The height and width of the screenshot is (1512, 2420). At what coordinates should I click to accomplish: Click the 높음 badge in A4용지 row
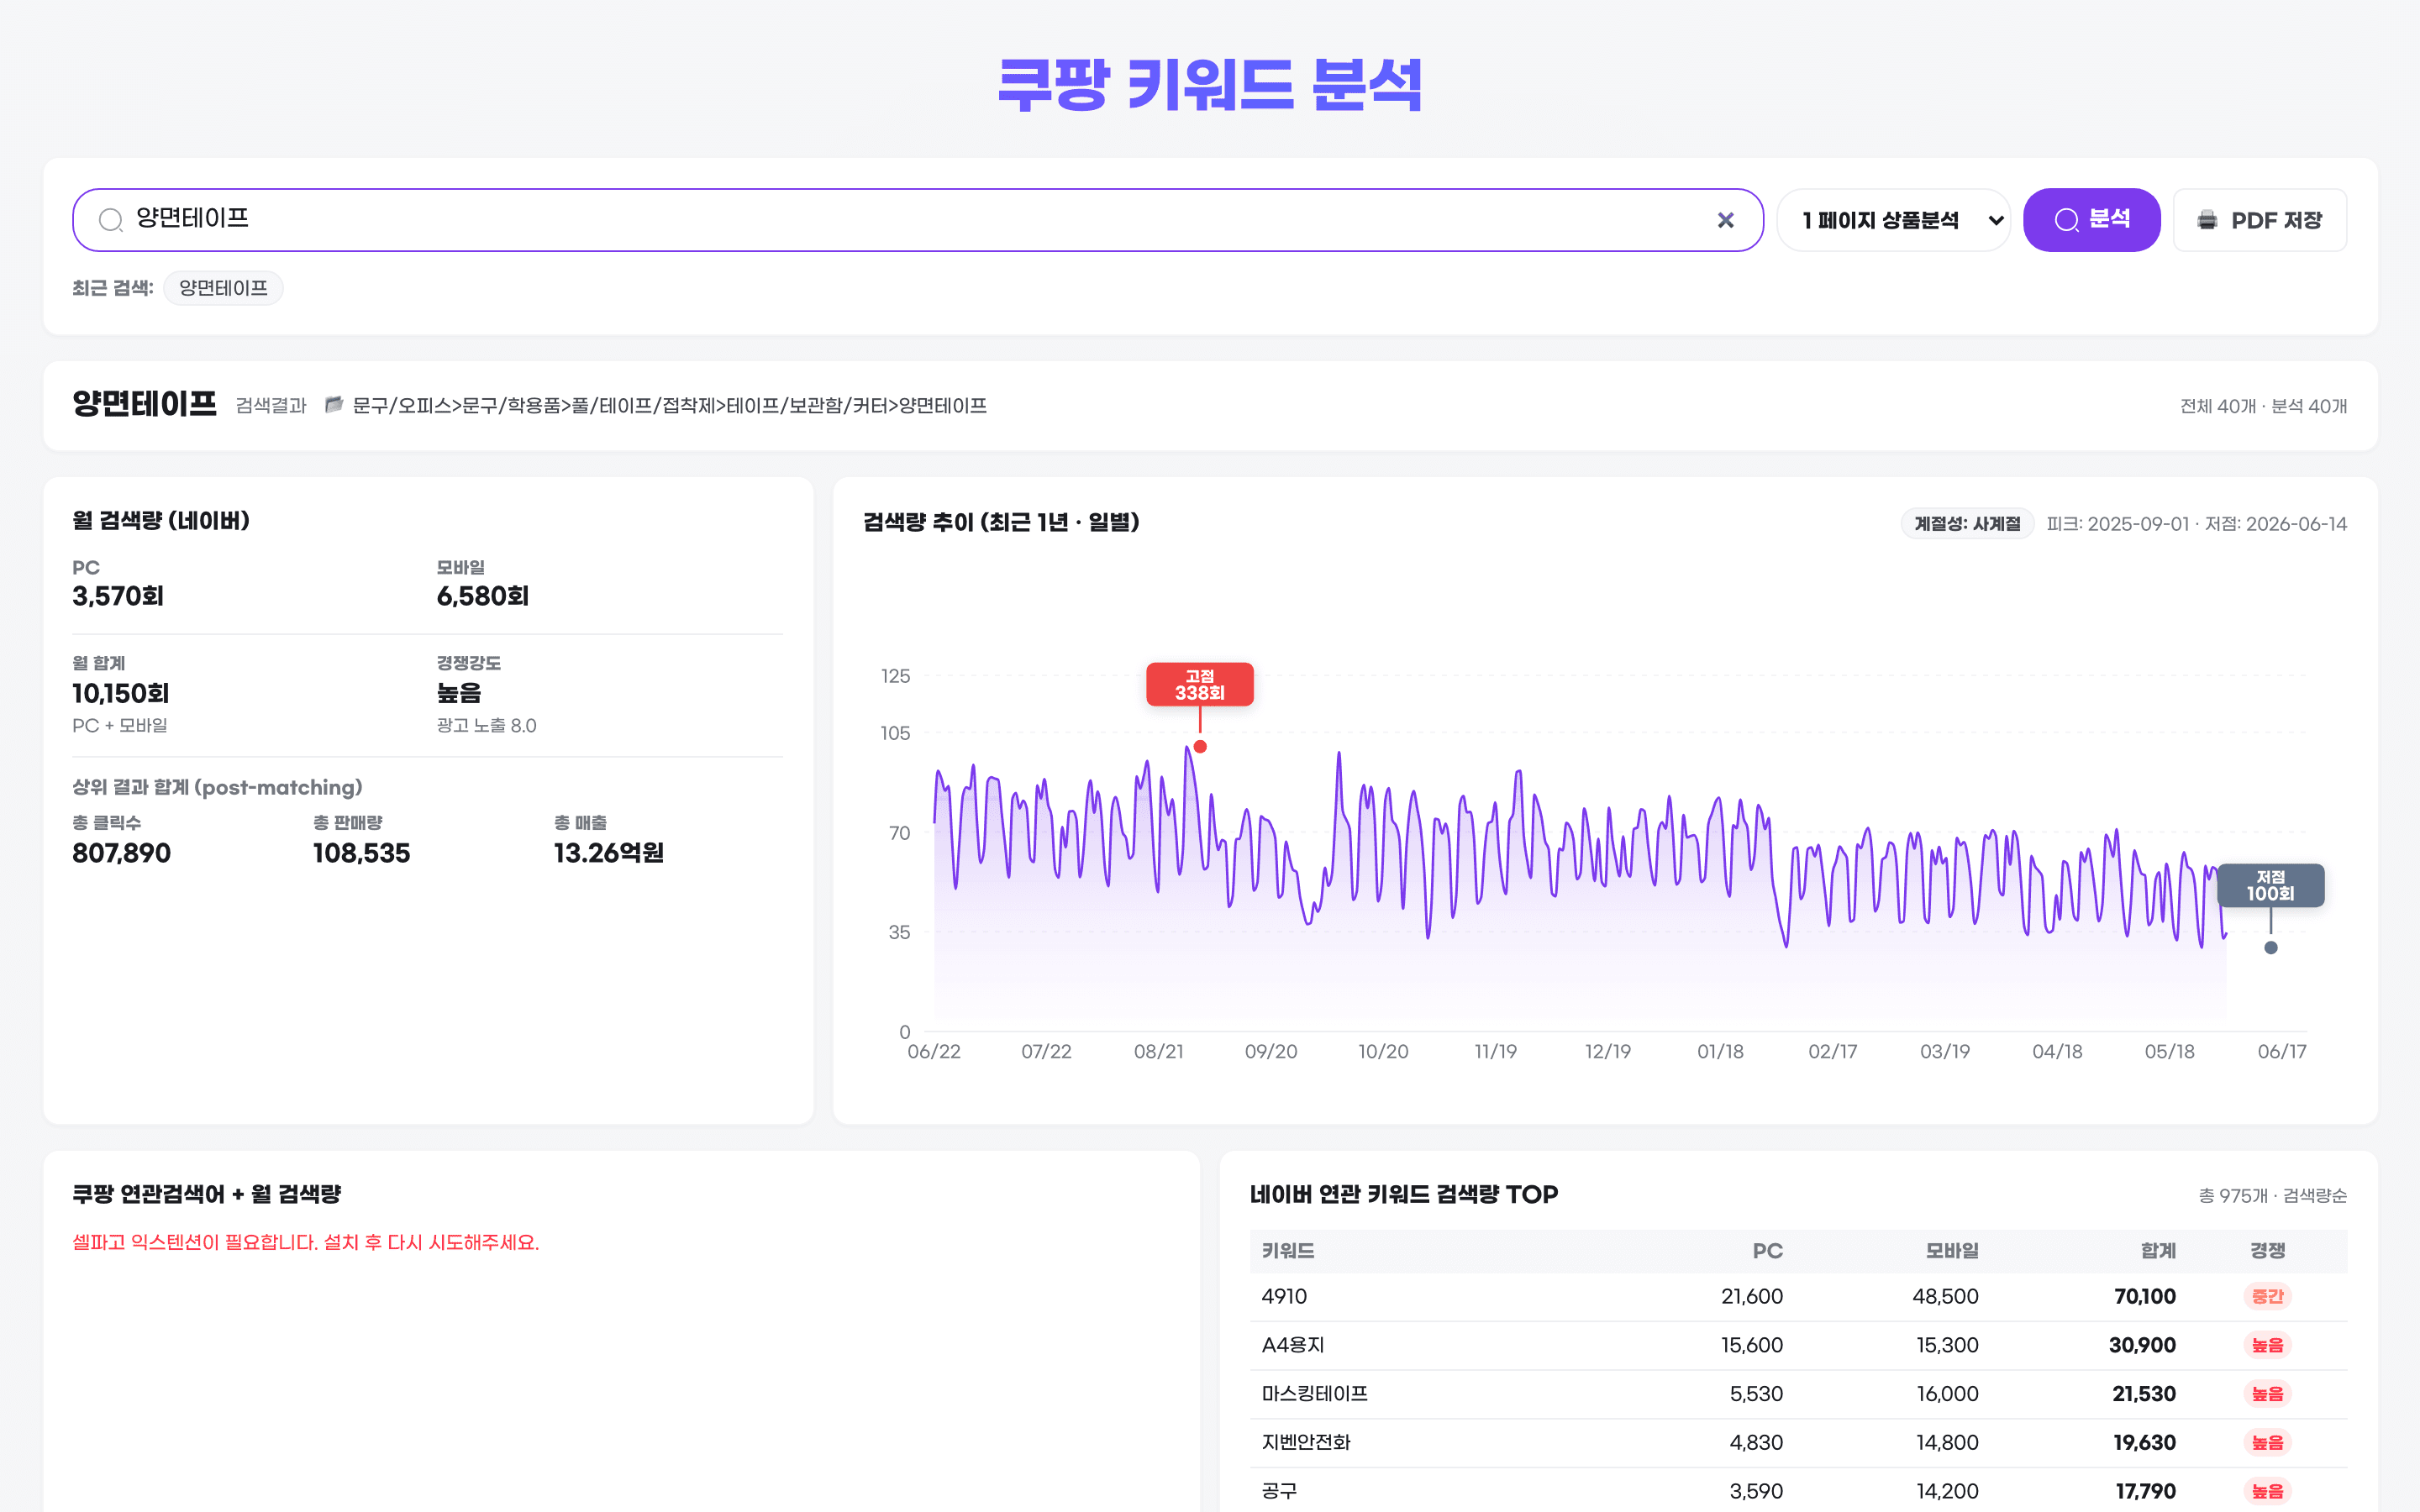click(2267, 1346)
